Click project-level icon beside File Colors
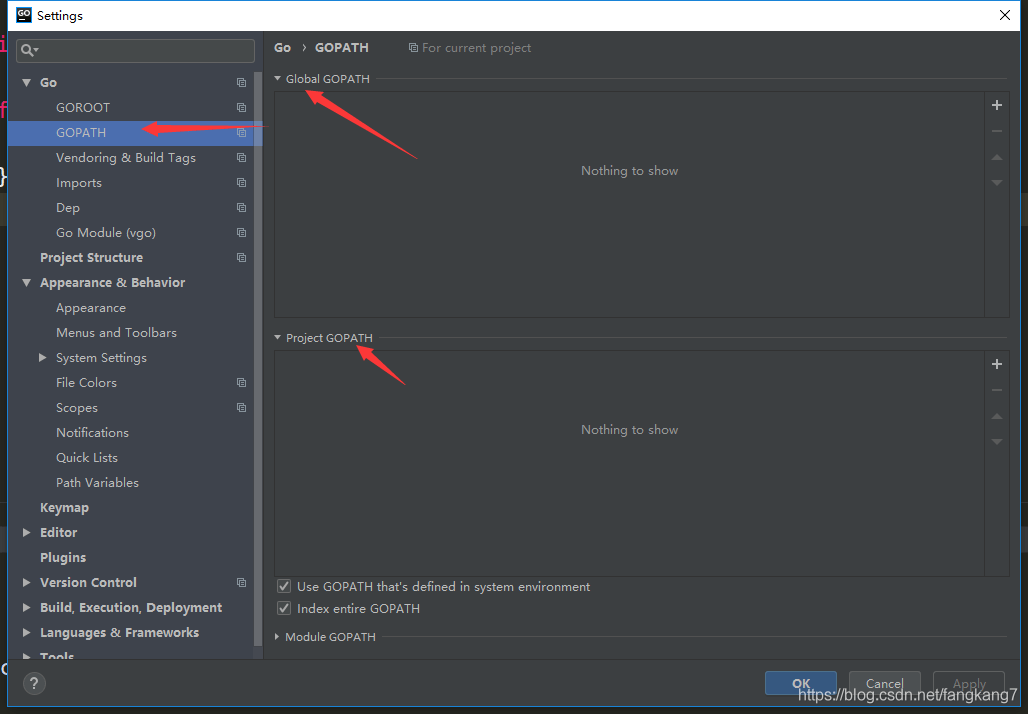 241,382
